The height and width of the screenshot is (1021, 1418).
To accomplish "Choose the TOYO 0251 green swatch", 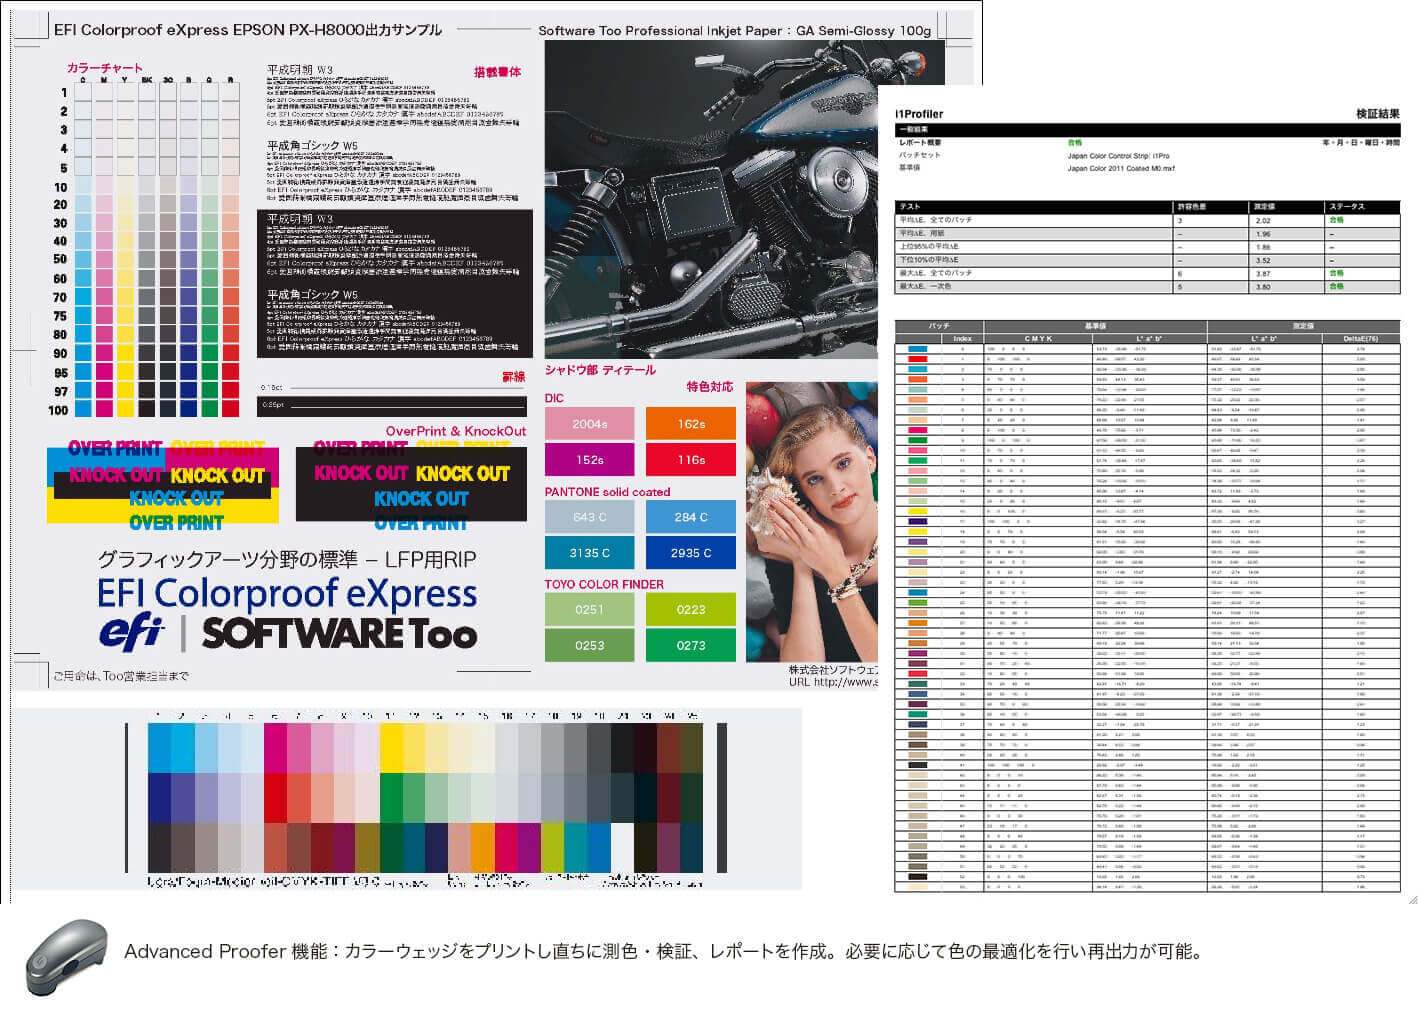I will click(x=589, y=609).
